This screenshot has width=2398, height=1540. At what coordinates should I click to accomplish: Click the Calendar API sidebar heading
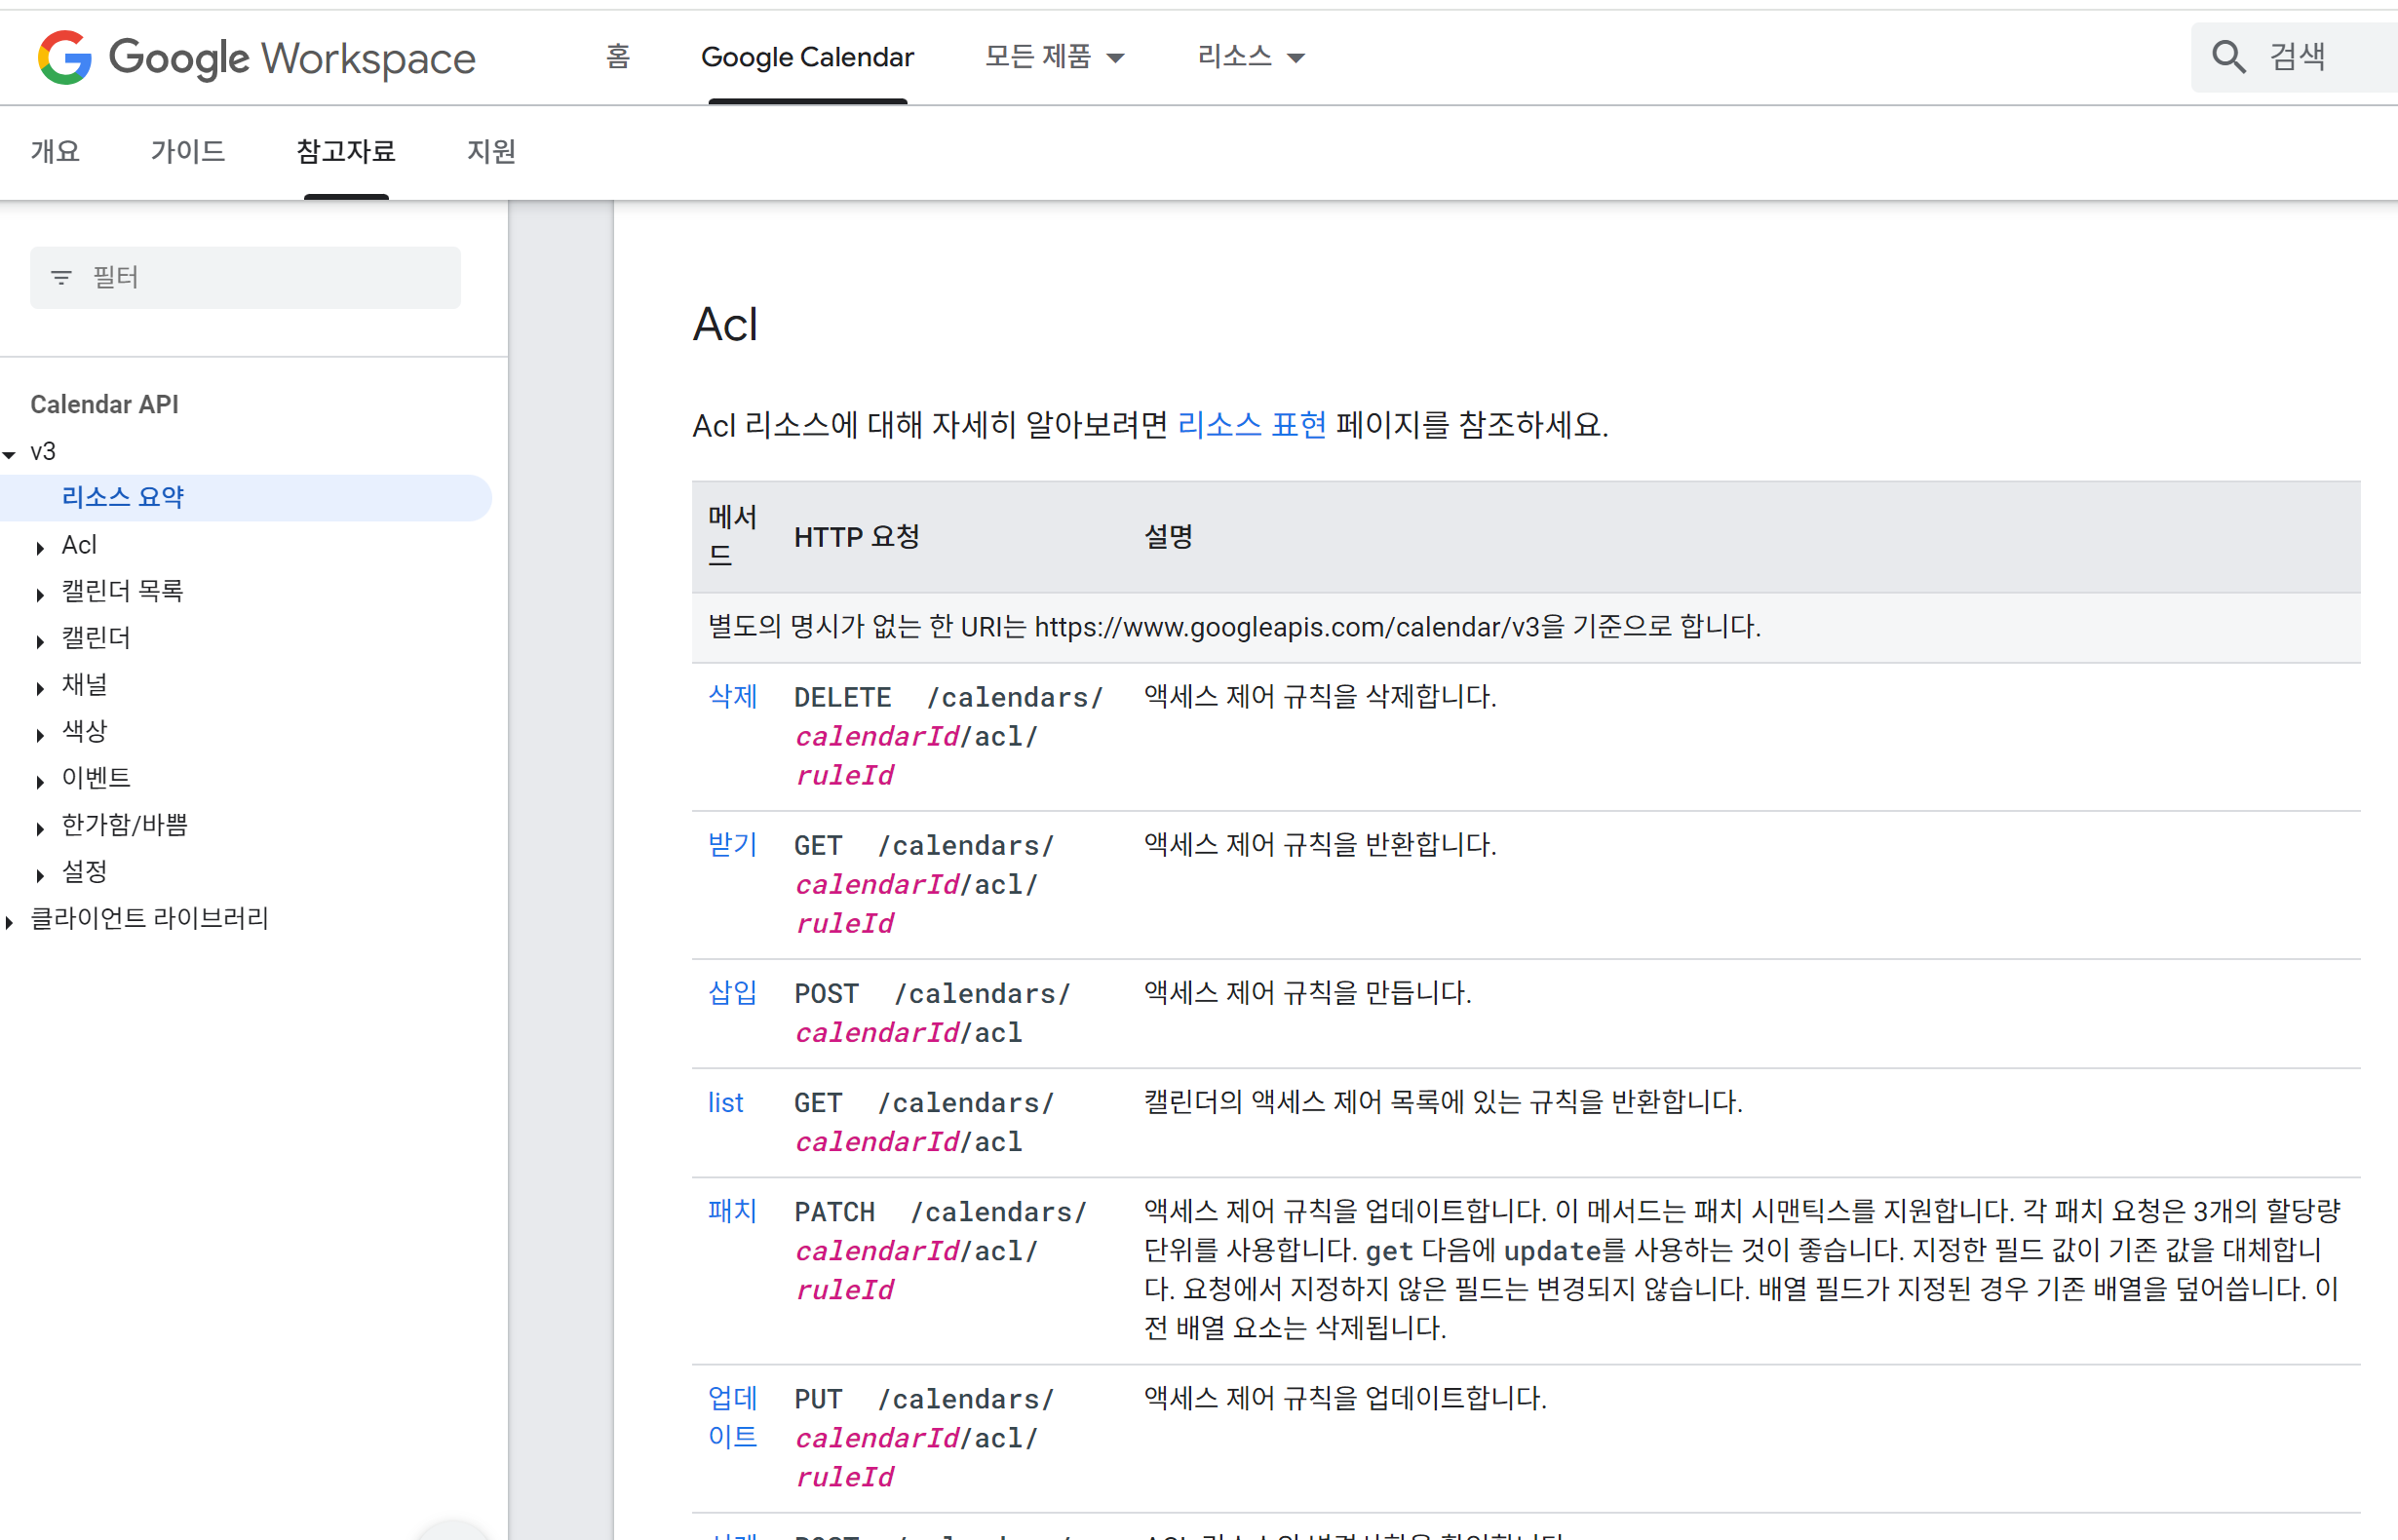pos(104,404)
